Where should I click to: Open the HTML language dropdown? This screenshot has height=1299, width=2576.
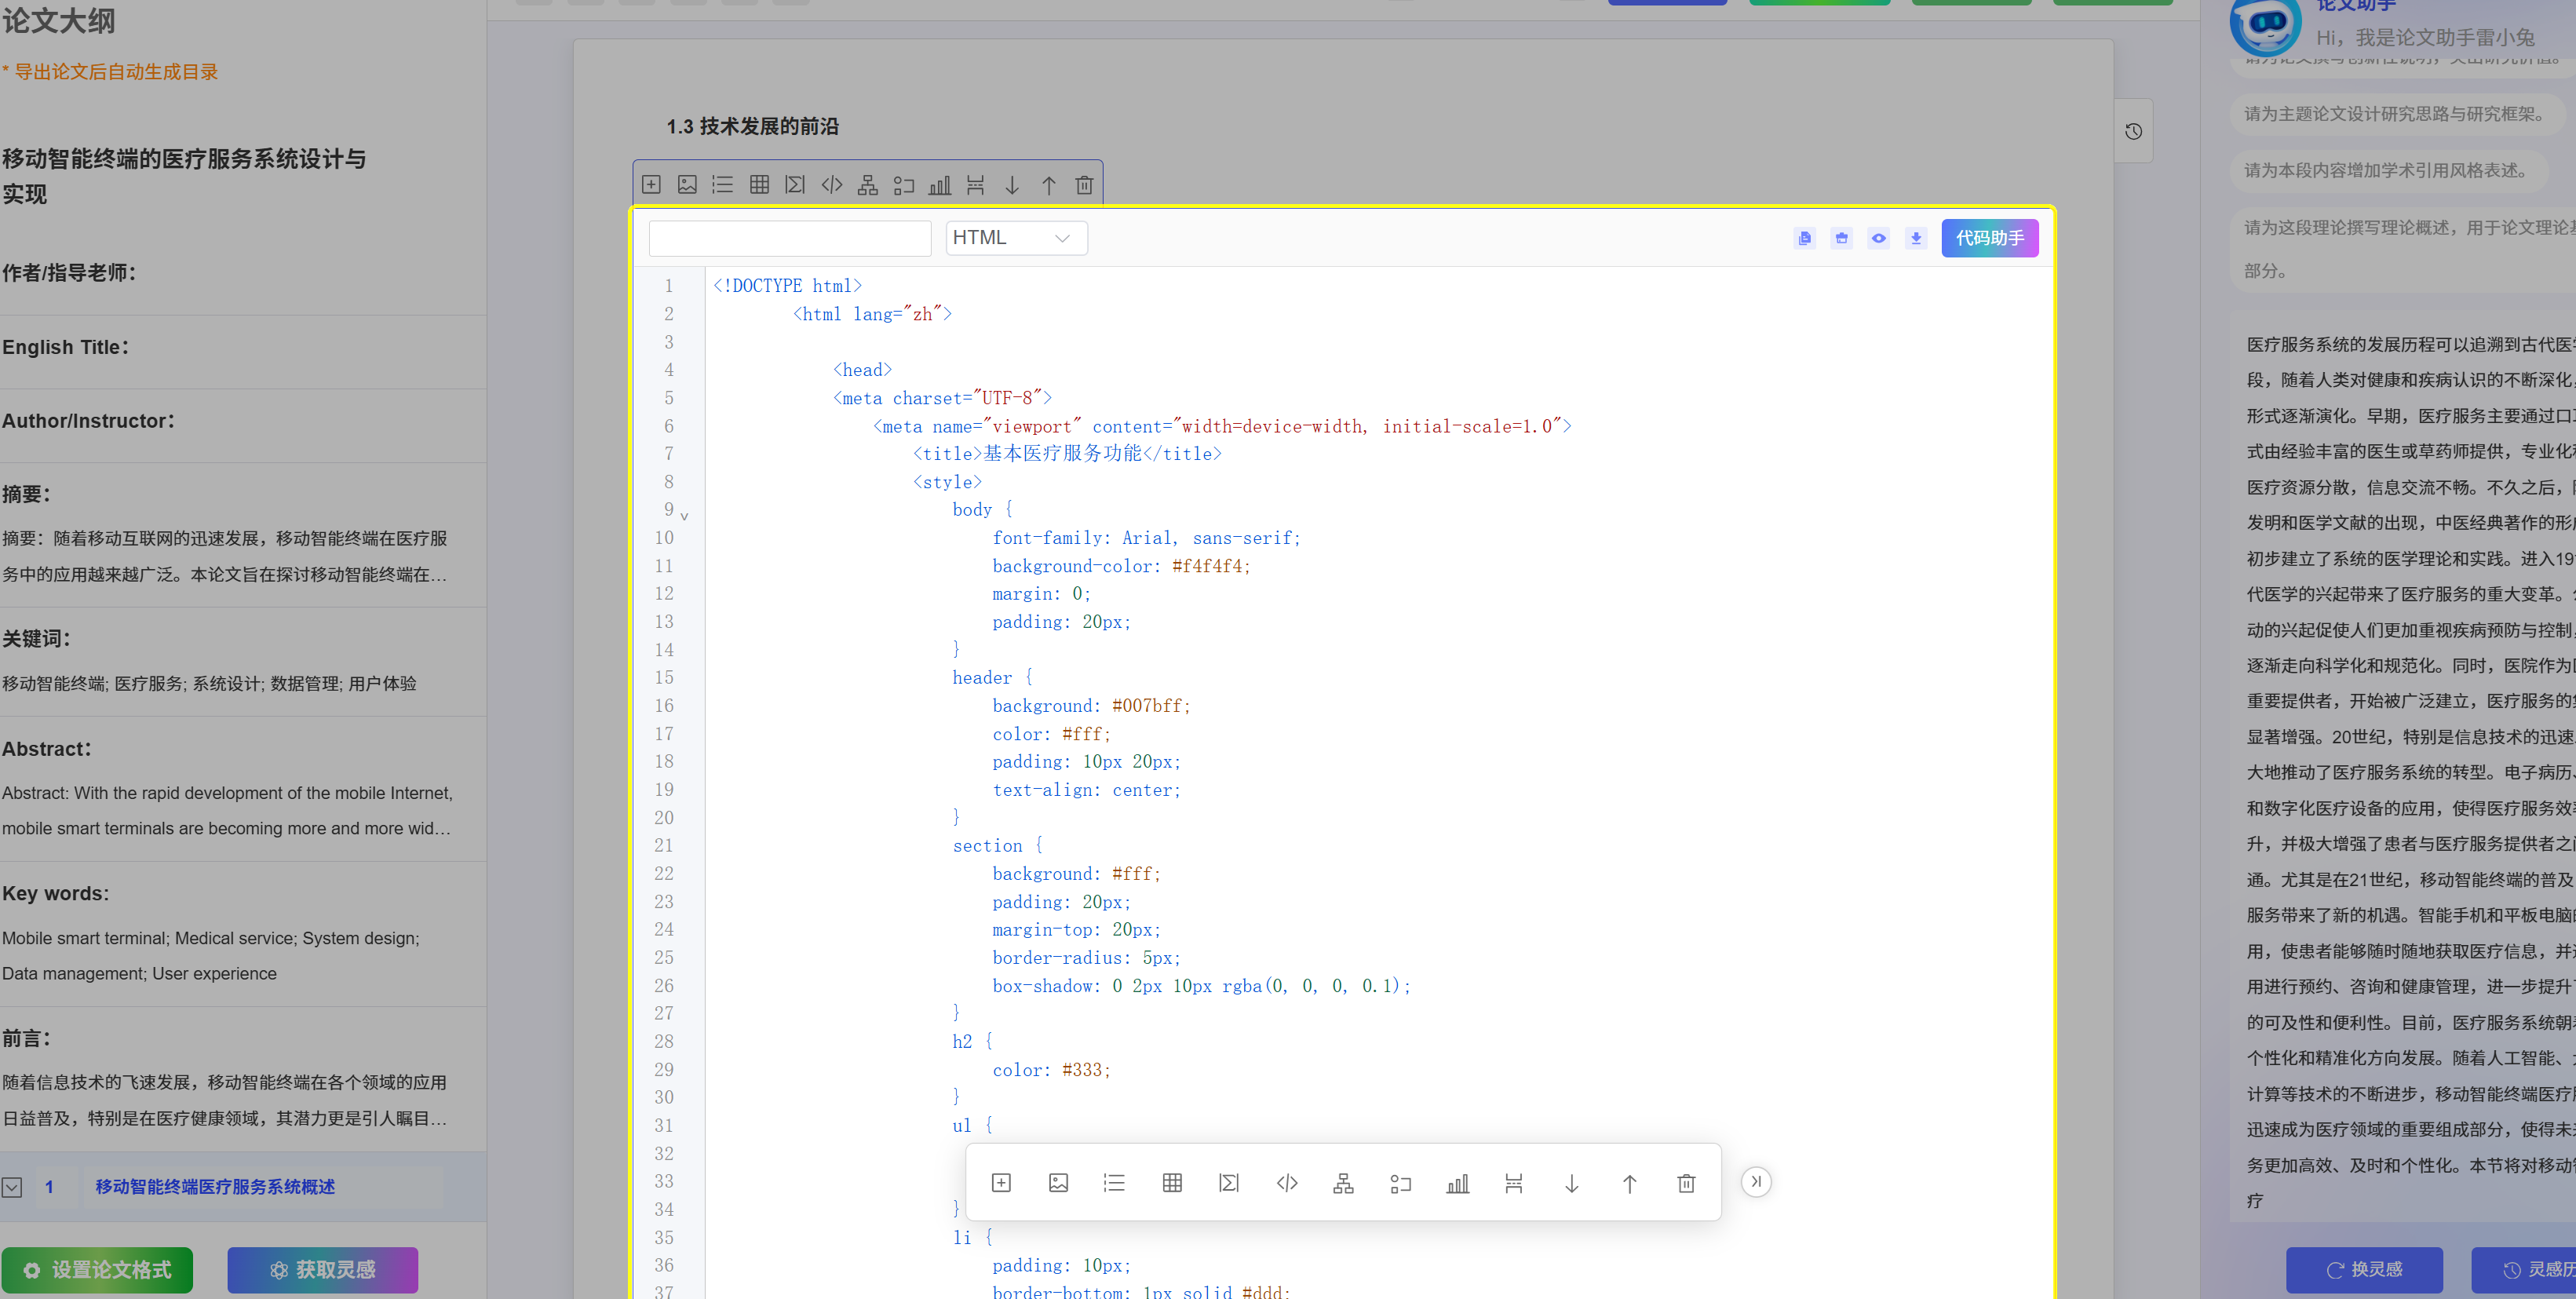tap(1015, 238)
